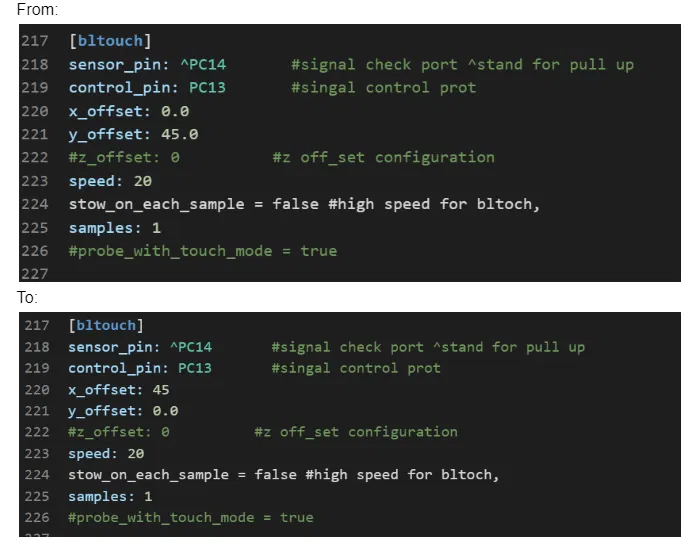697x548 pixels.
Task: Click the "From:" label above the first snippet
Action: coord(38,9)
